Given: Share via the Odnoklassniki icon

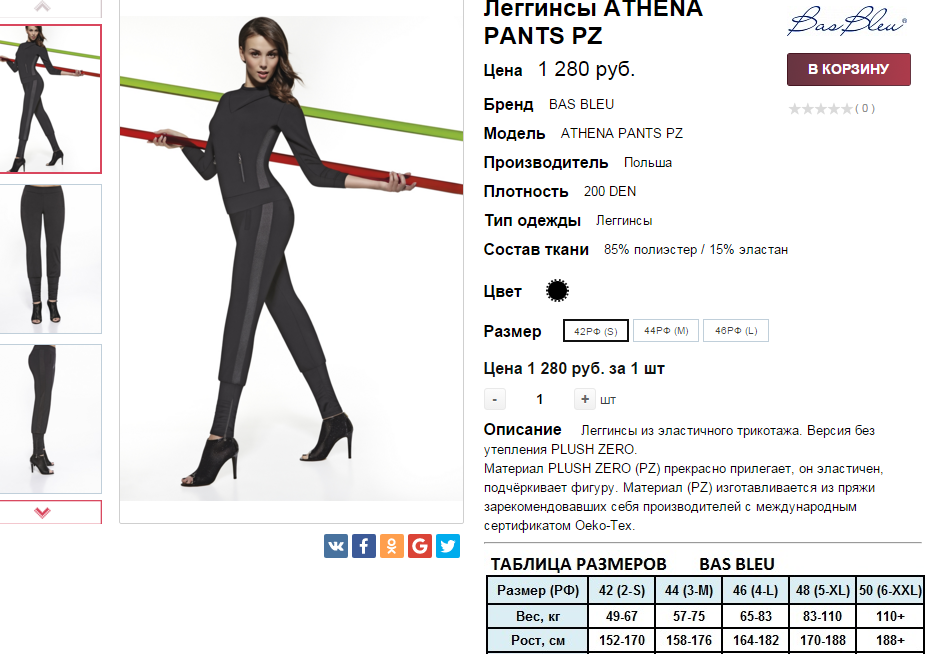Looking at the screenshot, I should pyautogui.click(x=392, y=546).
